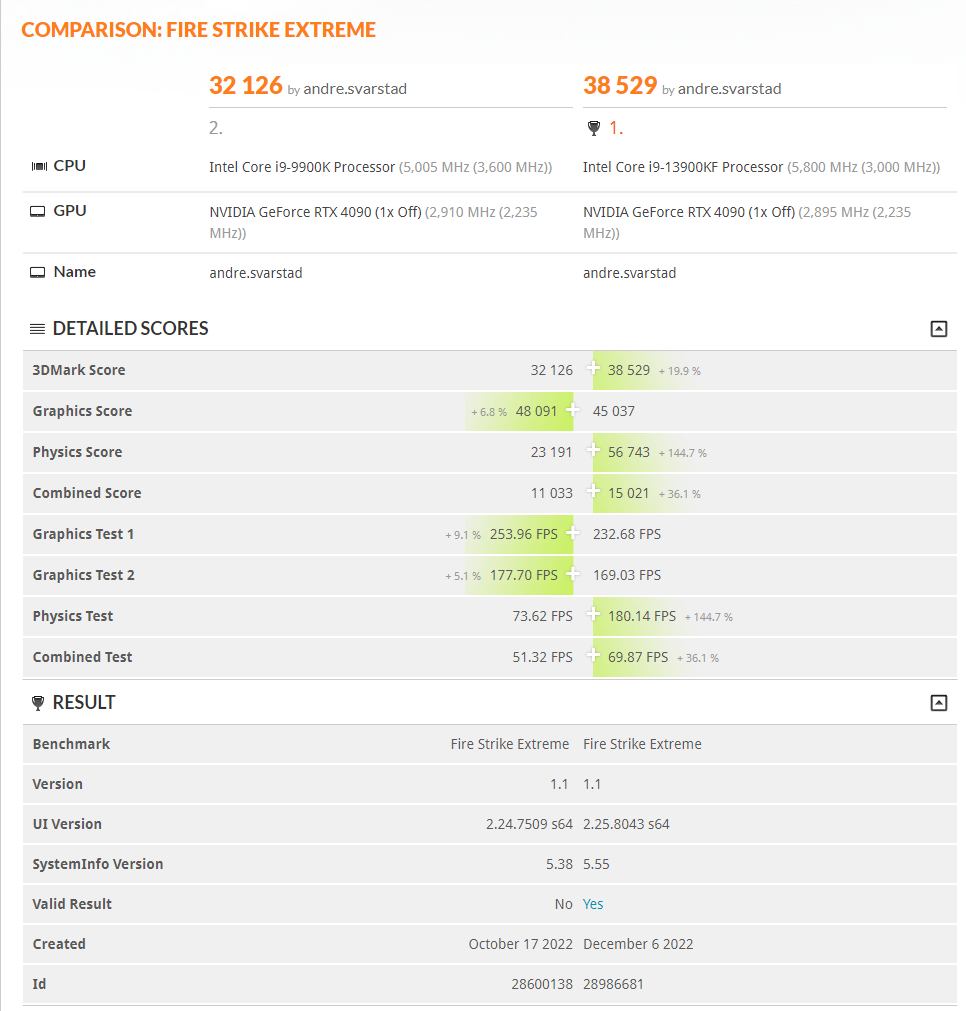Click the GPU monitor icon
Image resolution: width=966 pixels, height=1011 pixels.
(x=38, y=211)
